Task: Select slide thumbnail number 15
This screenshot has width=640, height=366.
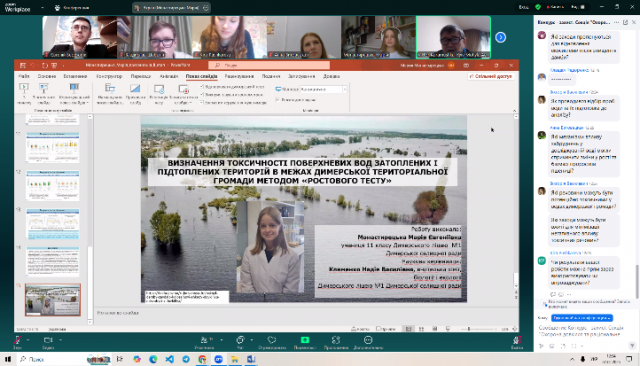Action: click(53, 300)
